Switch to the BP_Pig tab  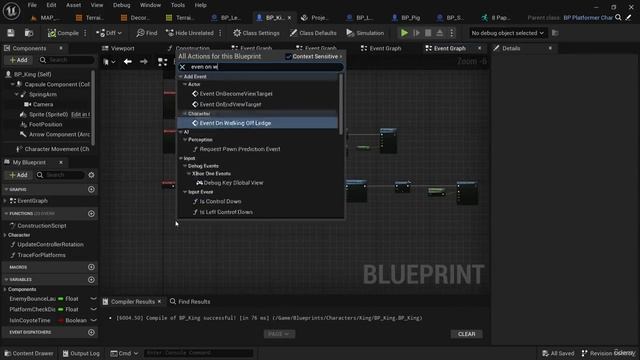pos(406,18)
